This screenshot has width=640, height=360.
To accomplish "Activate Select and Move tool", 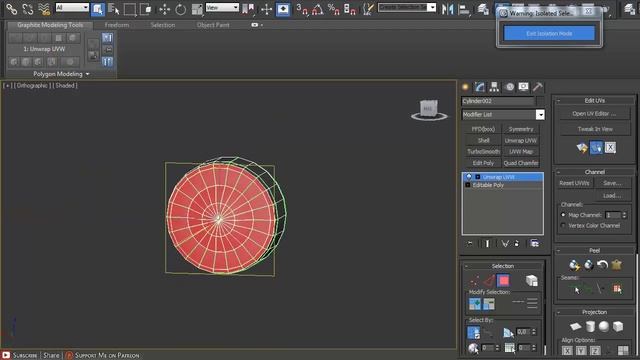I will click(164, 9).
